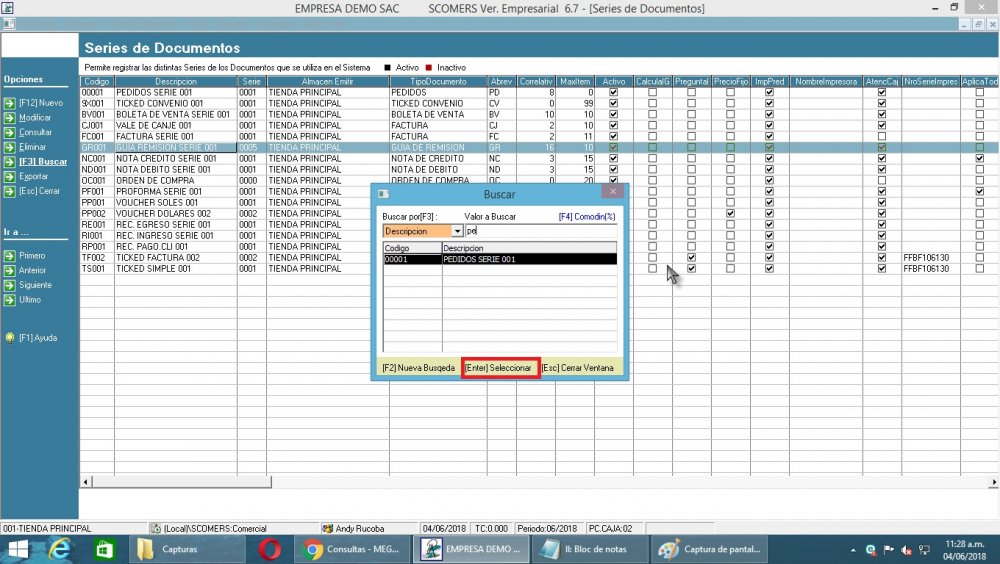The width and height of the screenshot is (1000, 564).
Task: Toggle AtencCaj checkbox for FACTURA SERIE 001
Action: click(x=882, y=137)
